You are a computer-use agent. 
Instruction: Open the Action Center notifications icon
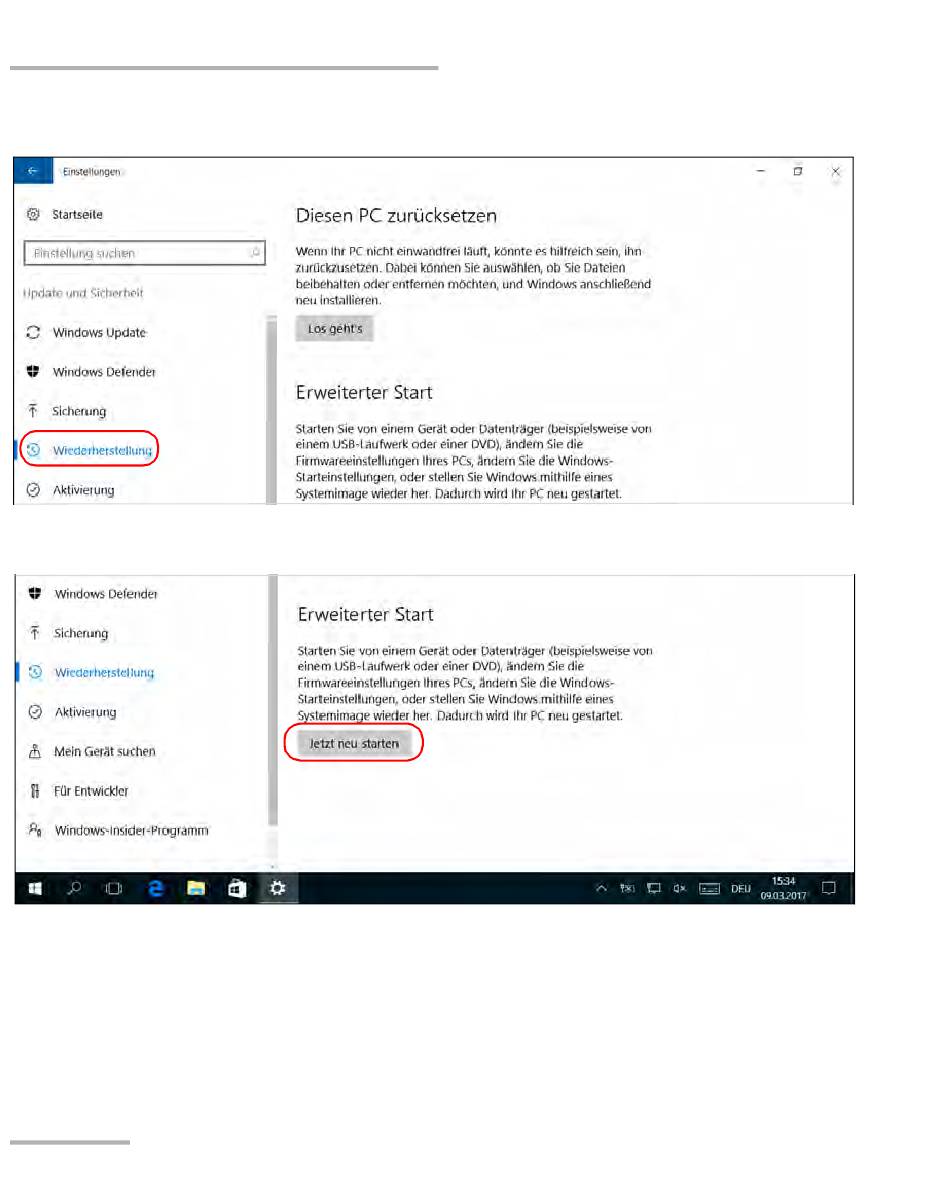point(828,888)
